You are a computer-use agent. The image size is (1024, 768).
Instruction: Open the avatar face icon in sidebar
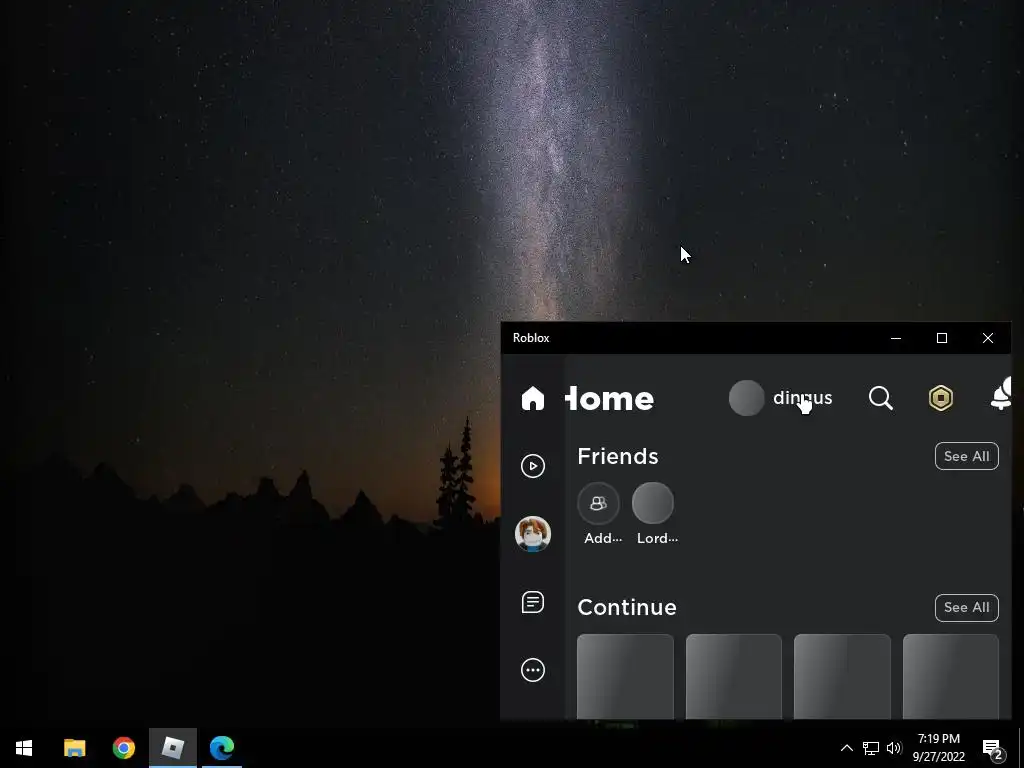(533, 534)
